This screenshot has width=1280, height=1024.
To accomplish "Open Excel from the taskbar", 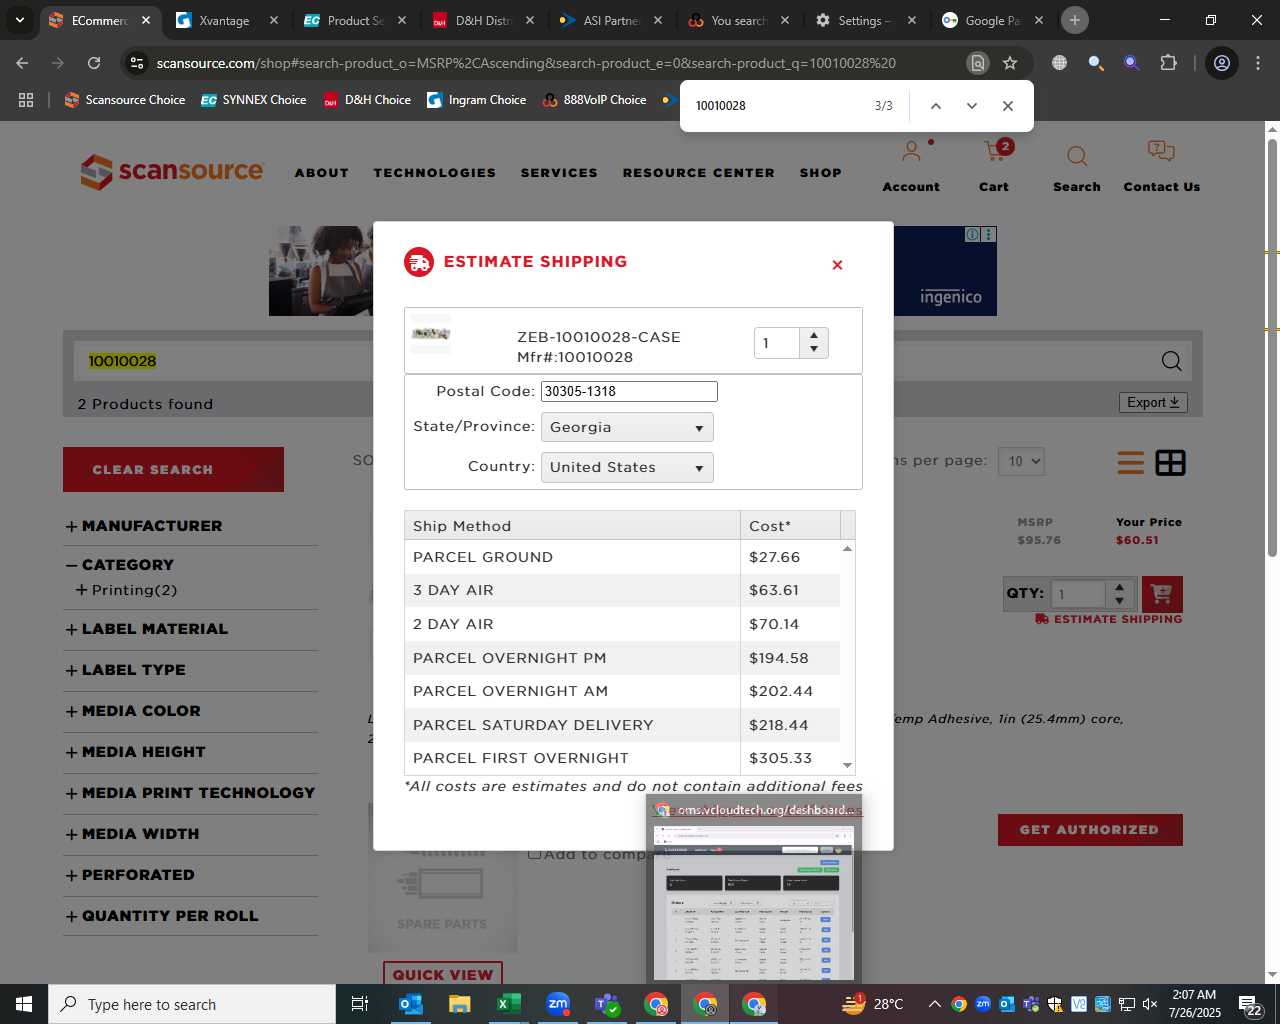I will [x=508, y=1004].
